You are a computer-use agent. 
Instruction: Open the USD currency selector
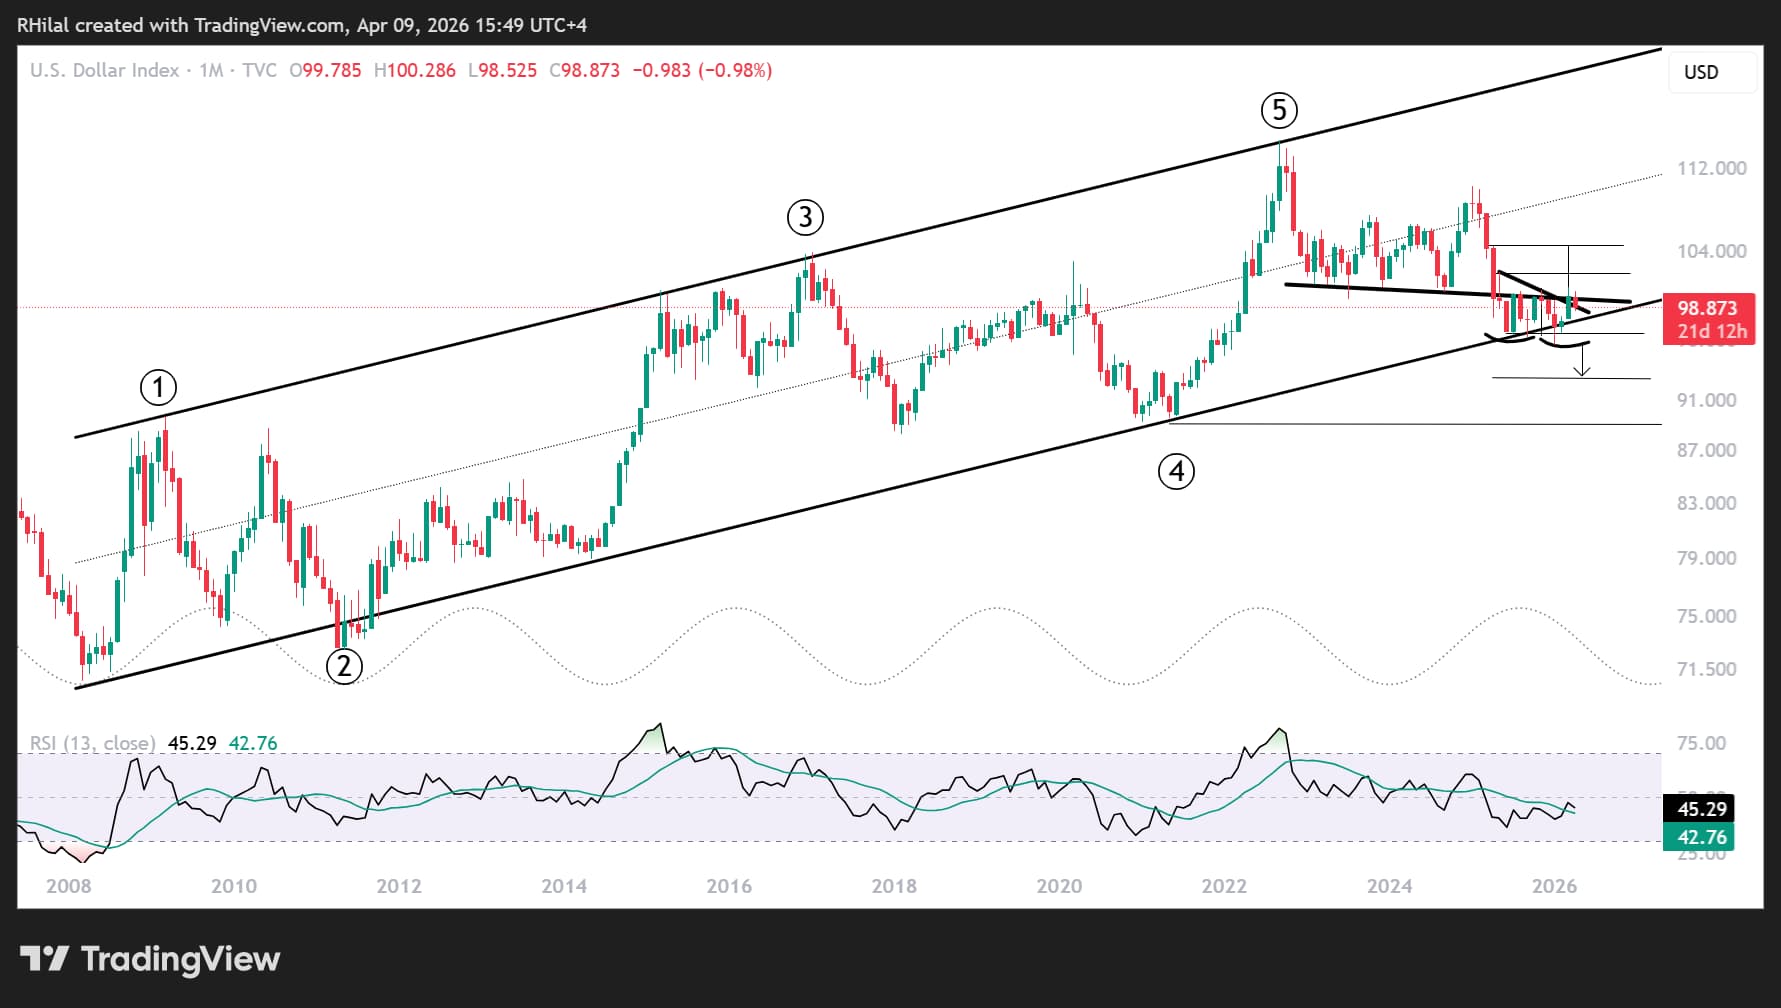point(1712,72)
